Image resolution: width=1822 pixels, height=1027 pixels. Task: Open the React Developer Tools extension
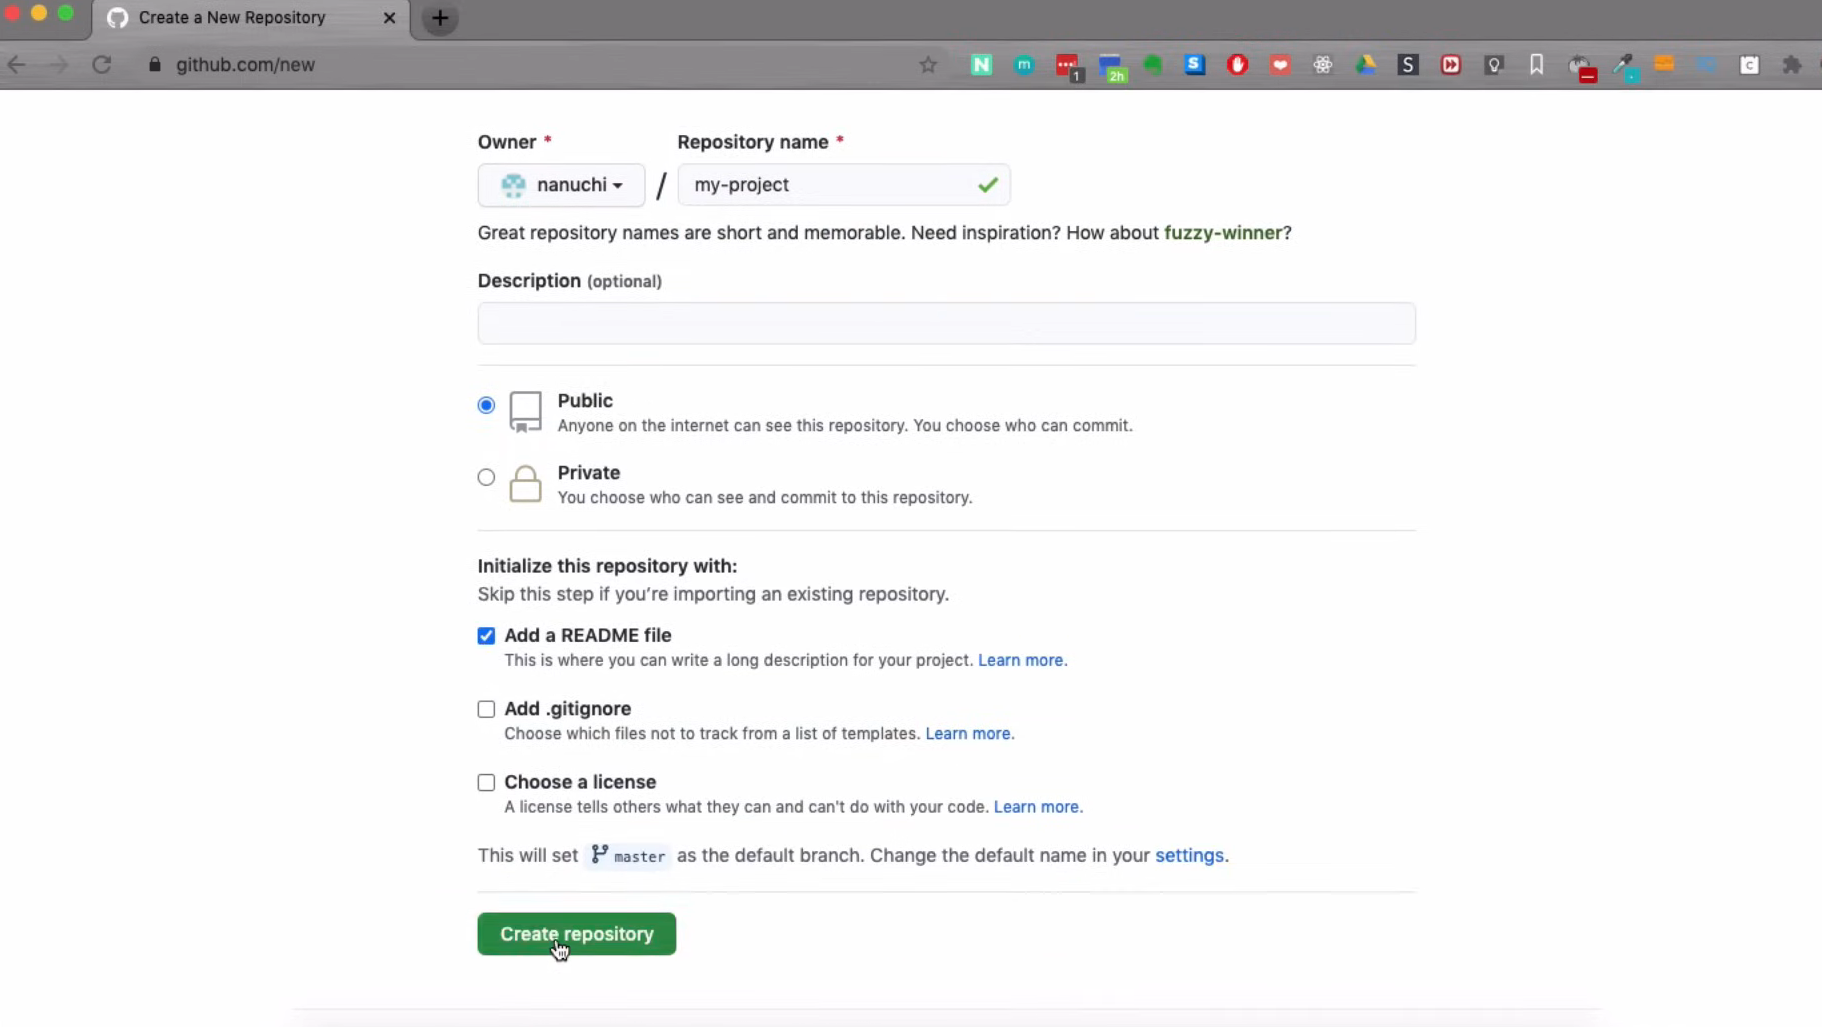pyautogui.click(x=1322, y=65)
